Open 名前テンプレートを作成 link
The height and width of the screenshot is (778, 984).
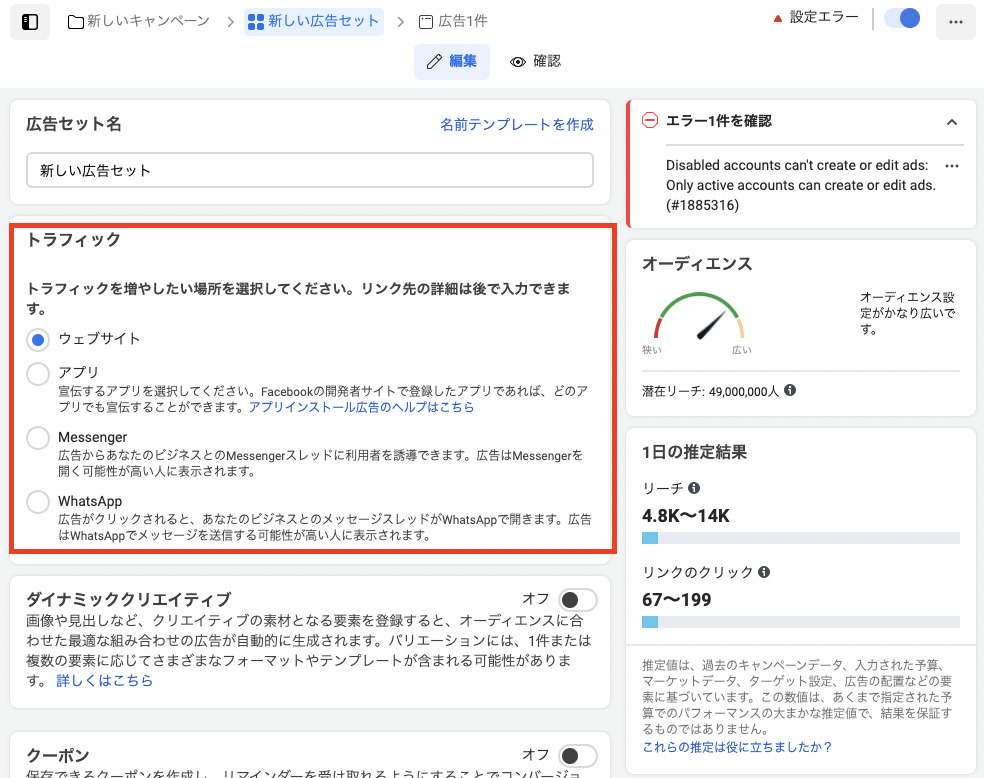pyautogui.click(x=516, y=123)
